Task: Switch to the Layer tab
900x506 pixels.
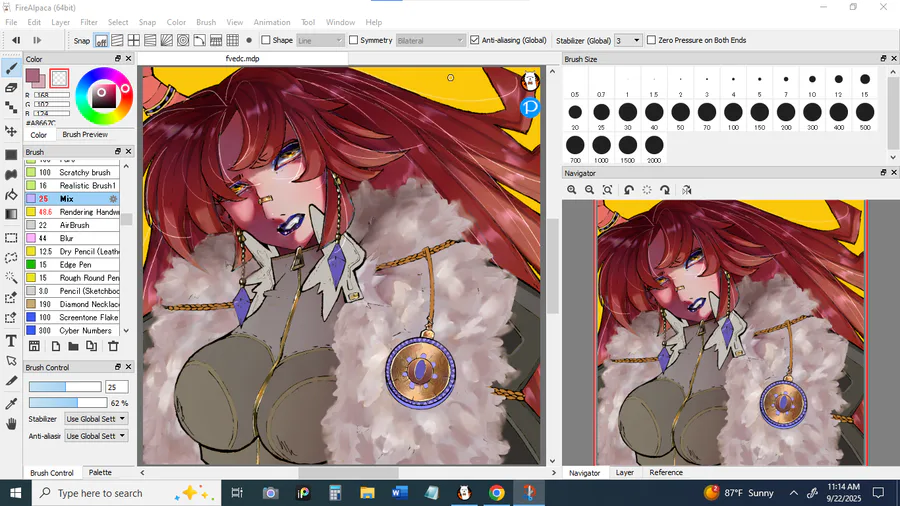Action: tap(624, 473)
